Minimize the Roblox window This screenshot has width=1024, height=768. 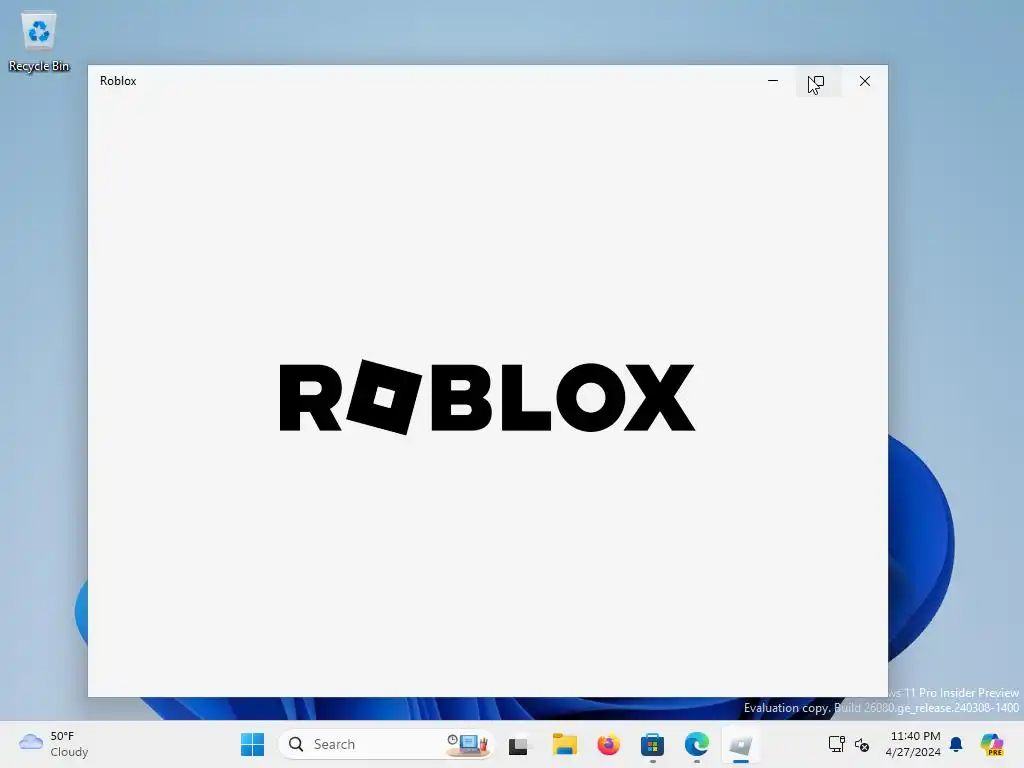tap(773, 81)
